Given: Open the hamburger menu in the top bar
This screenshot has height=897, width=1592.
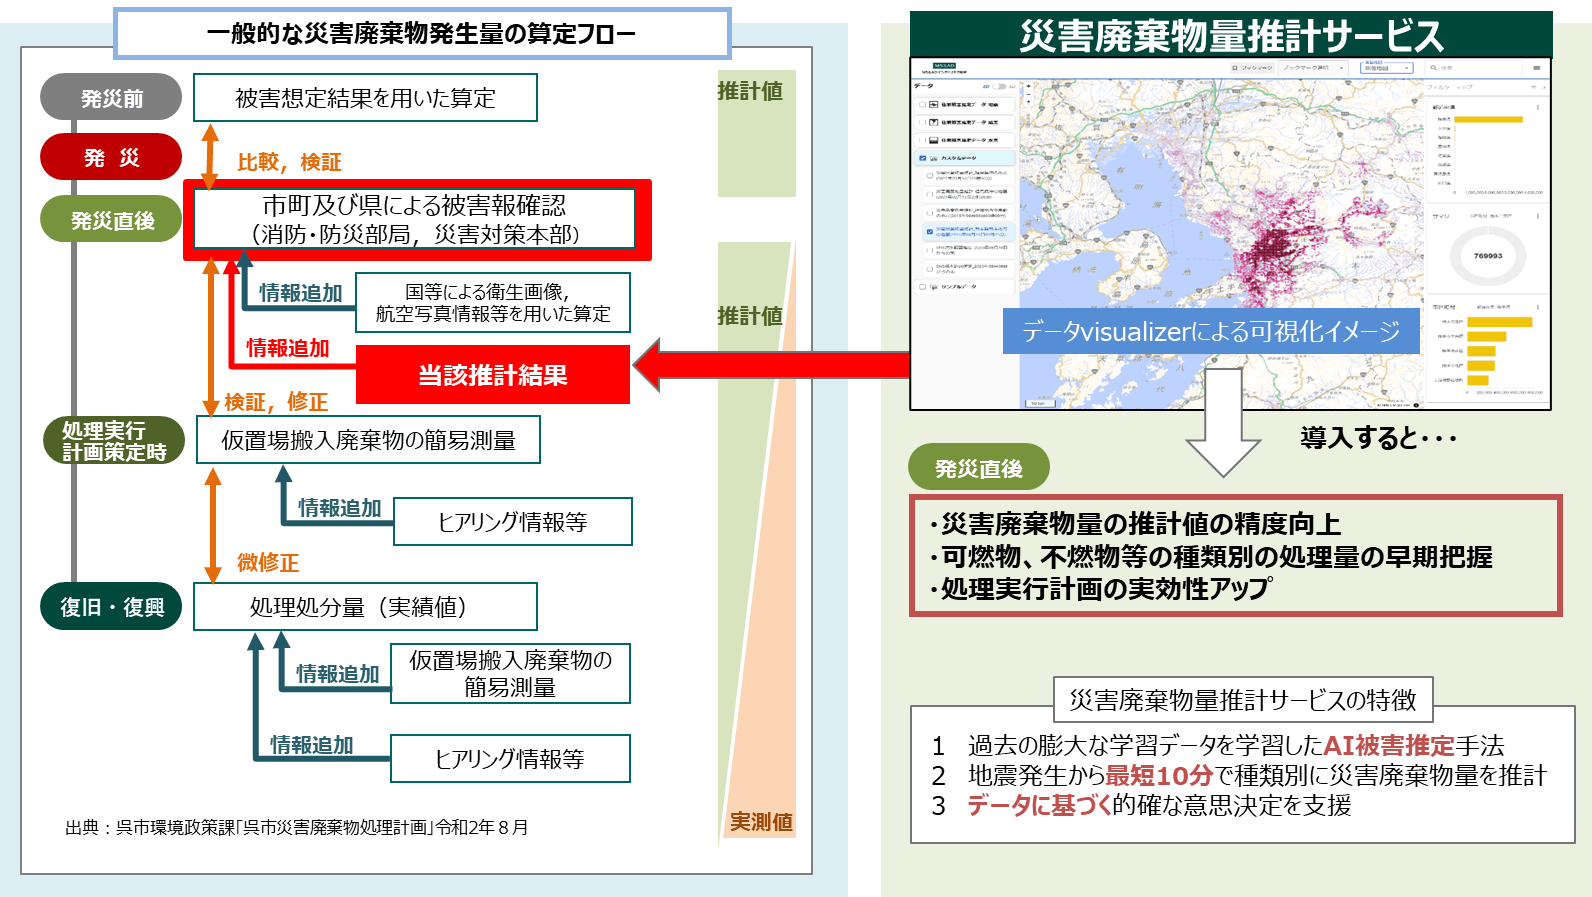Looking at the screenshot, I should point(1537,68).
